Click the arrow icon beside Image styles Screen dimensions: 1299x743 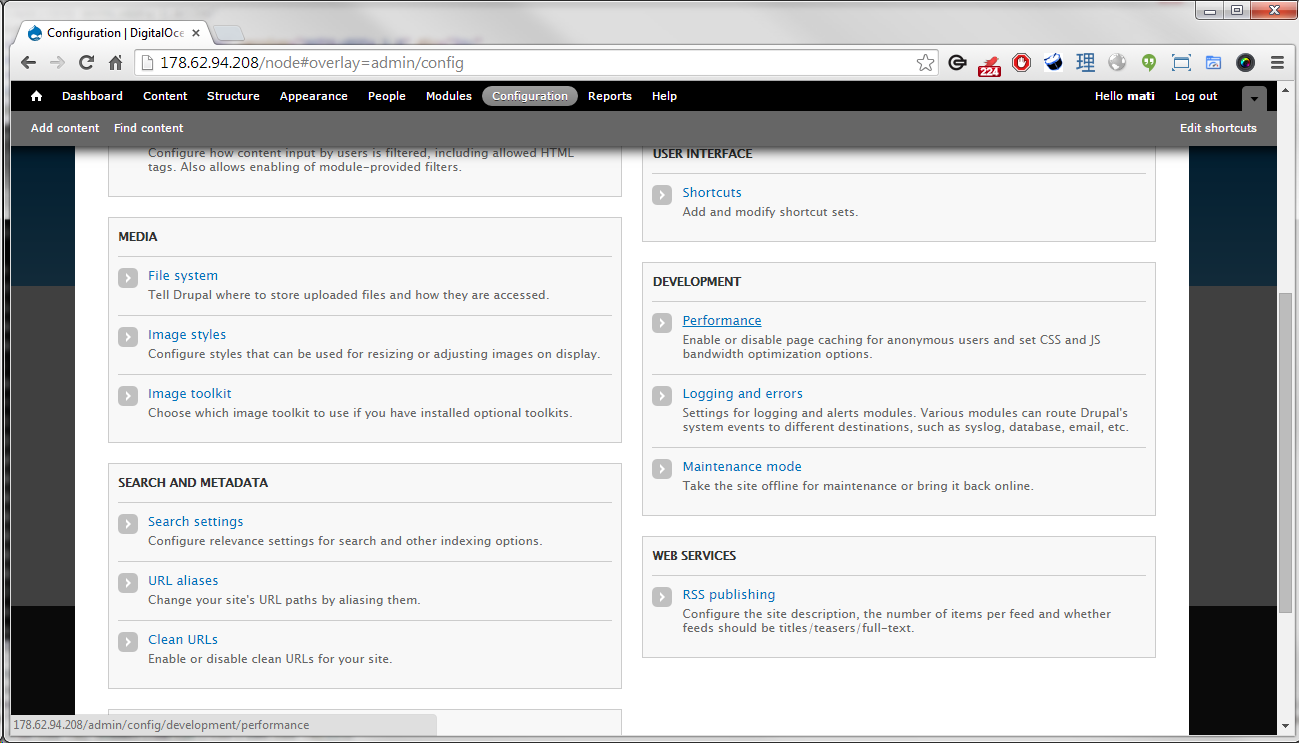tap(128, 337)
